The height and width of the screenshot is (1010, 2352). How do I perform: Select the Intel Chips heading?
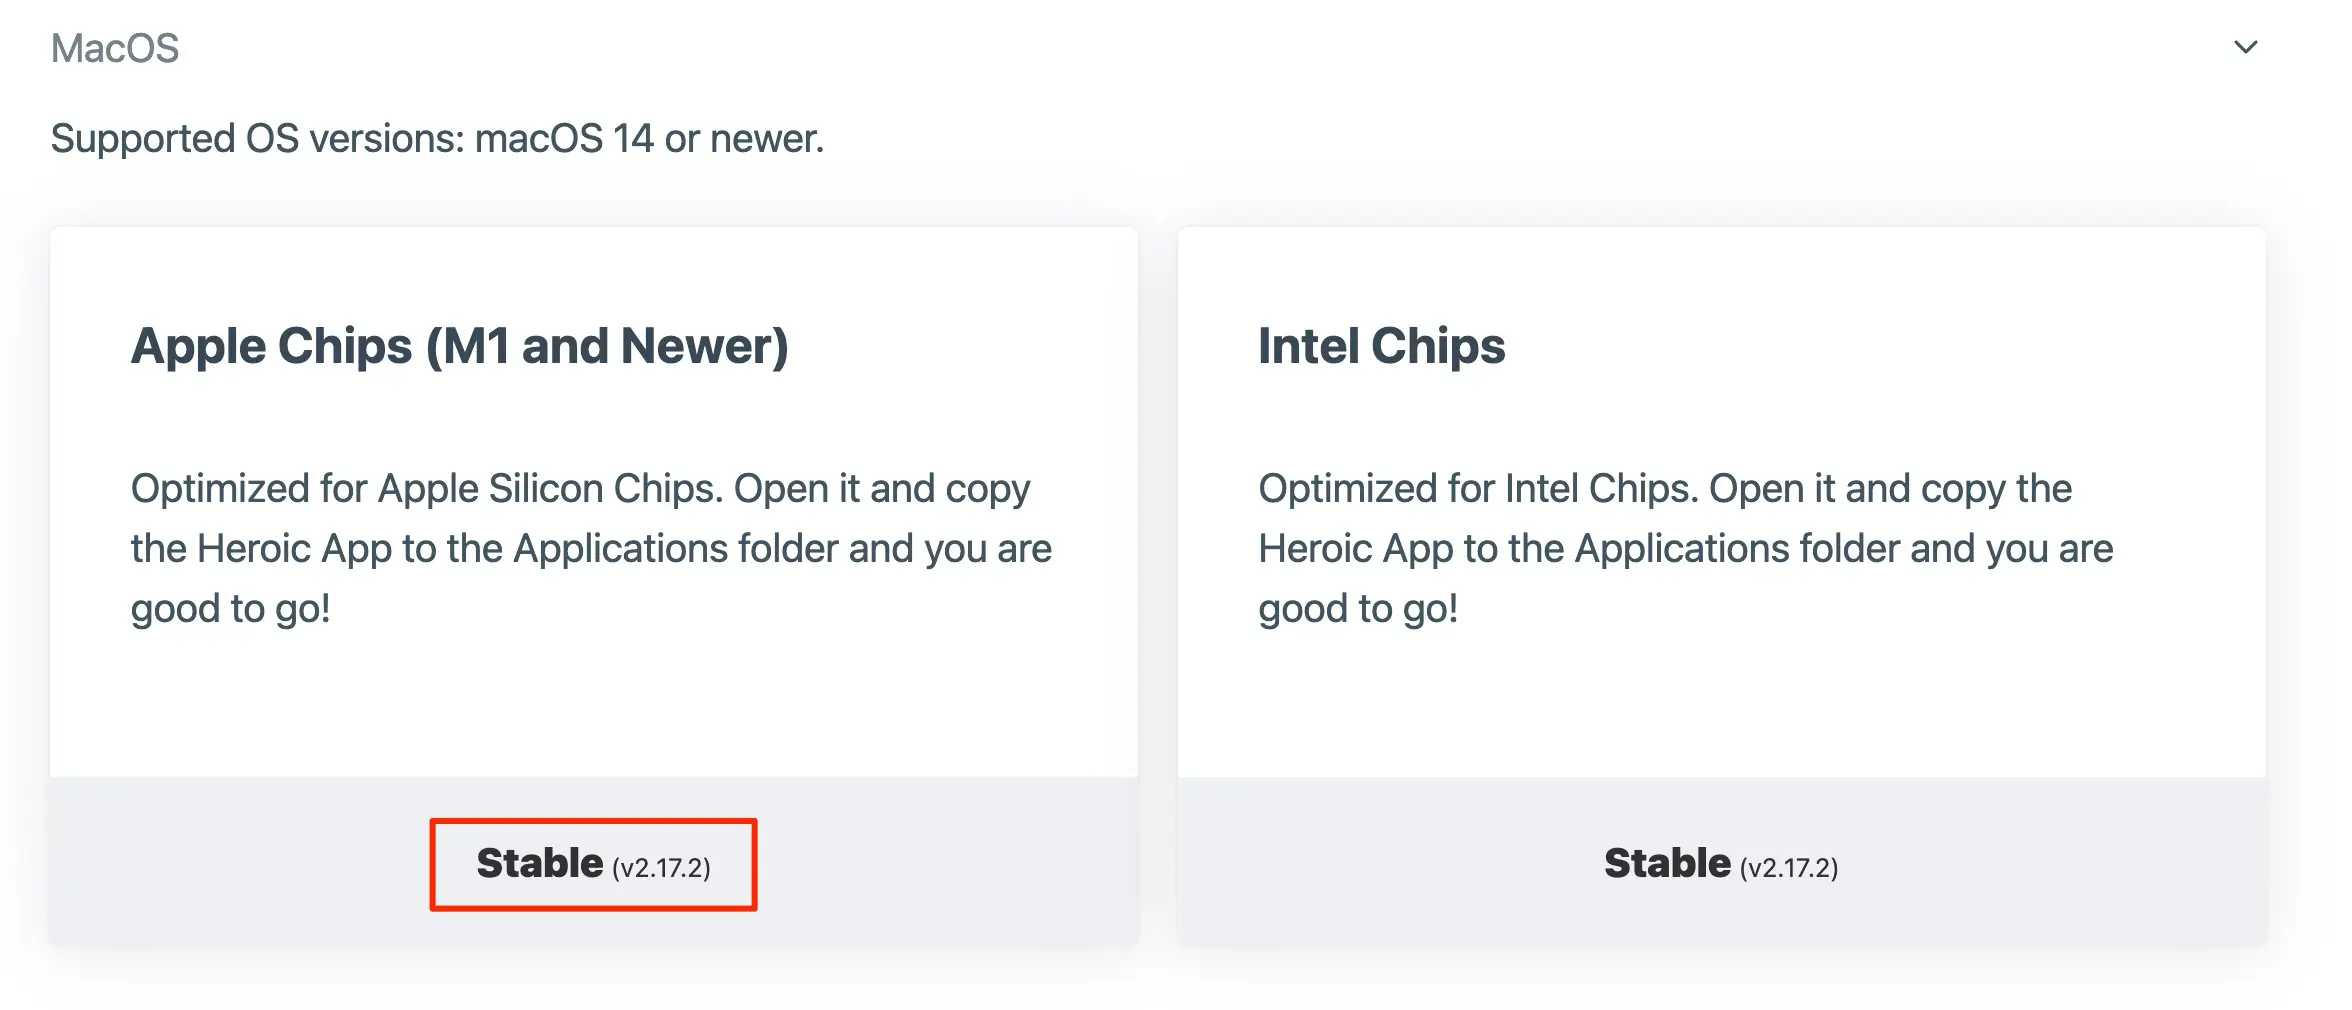pos(1381,346)
